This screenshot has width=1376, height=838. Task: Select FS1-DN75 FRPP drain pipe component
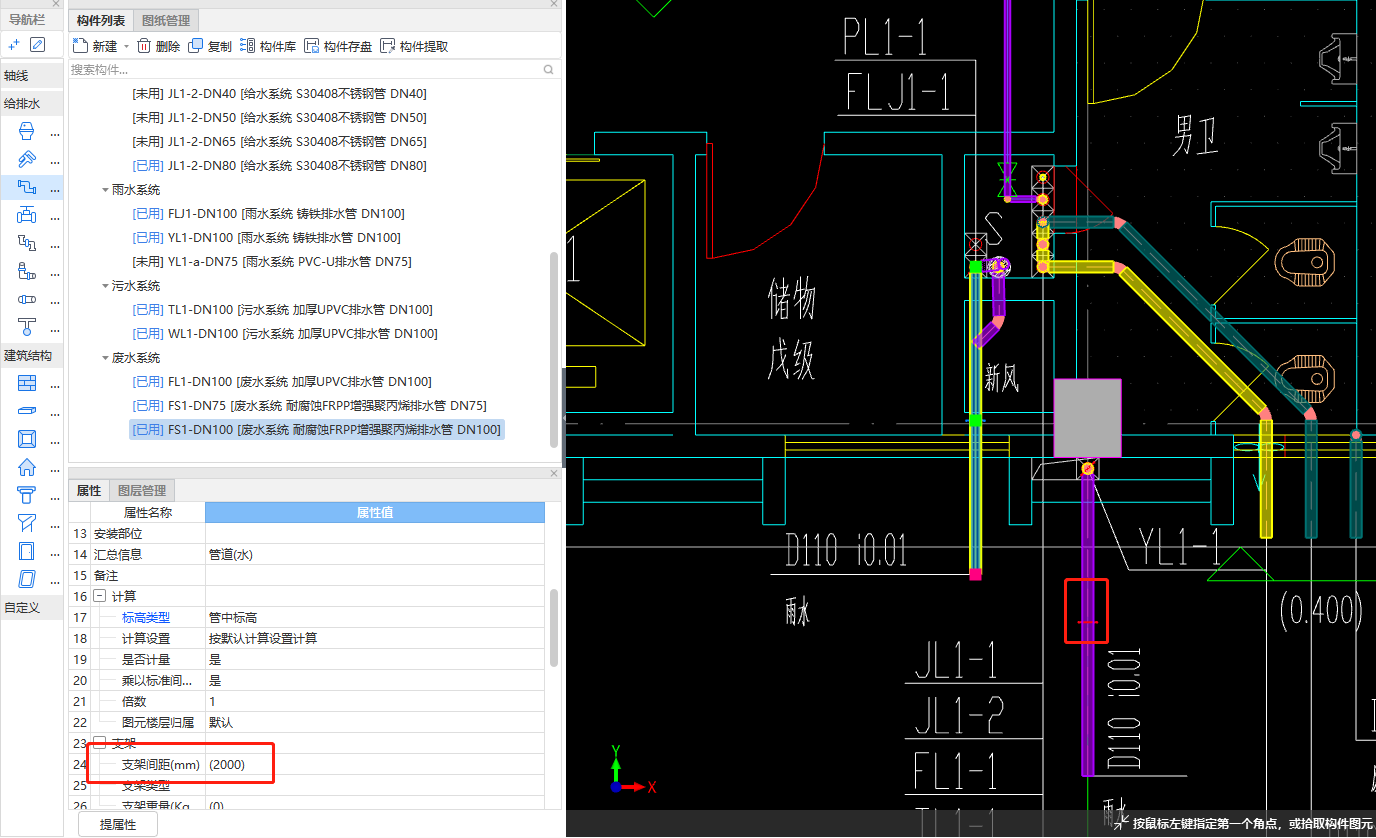[x=310, y=406]
